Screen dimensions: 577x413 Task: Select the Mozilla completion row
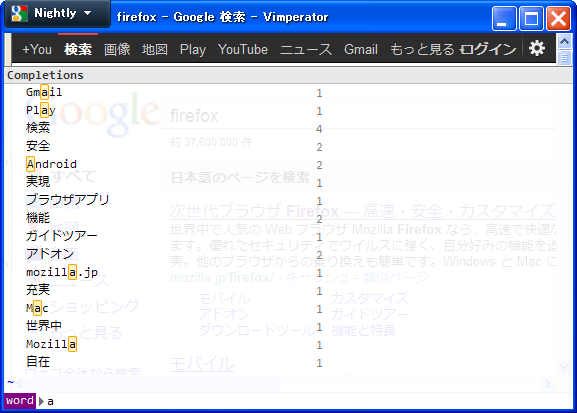point(288,345)
